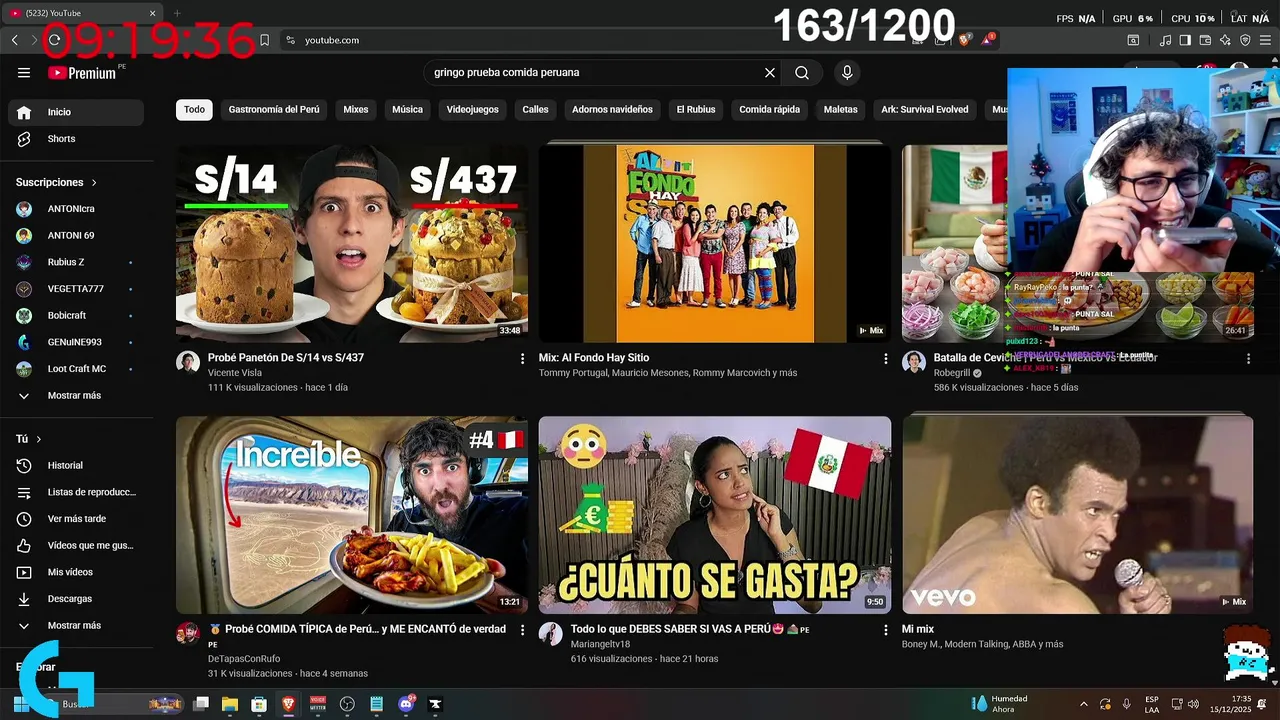Open options menu for Batalla de Ceviche video

[x=1248, y=358]
